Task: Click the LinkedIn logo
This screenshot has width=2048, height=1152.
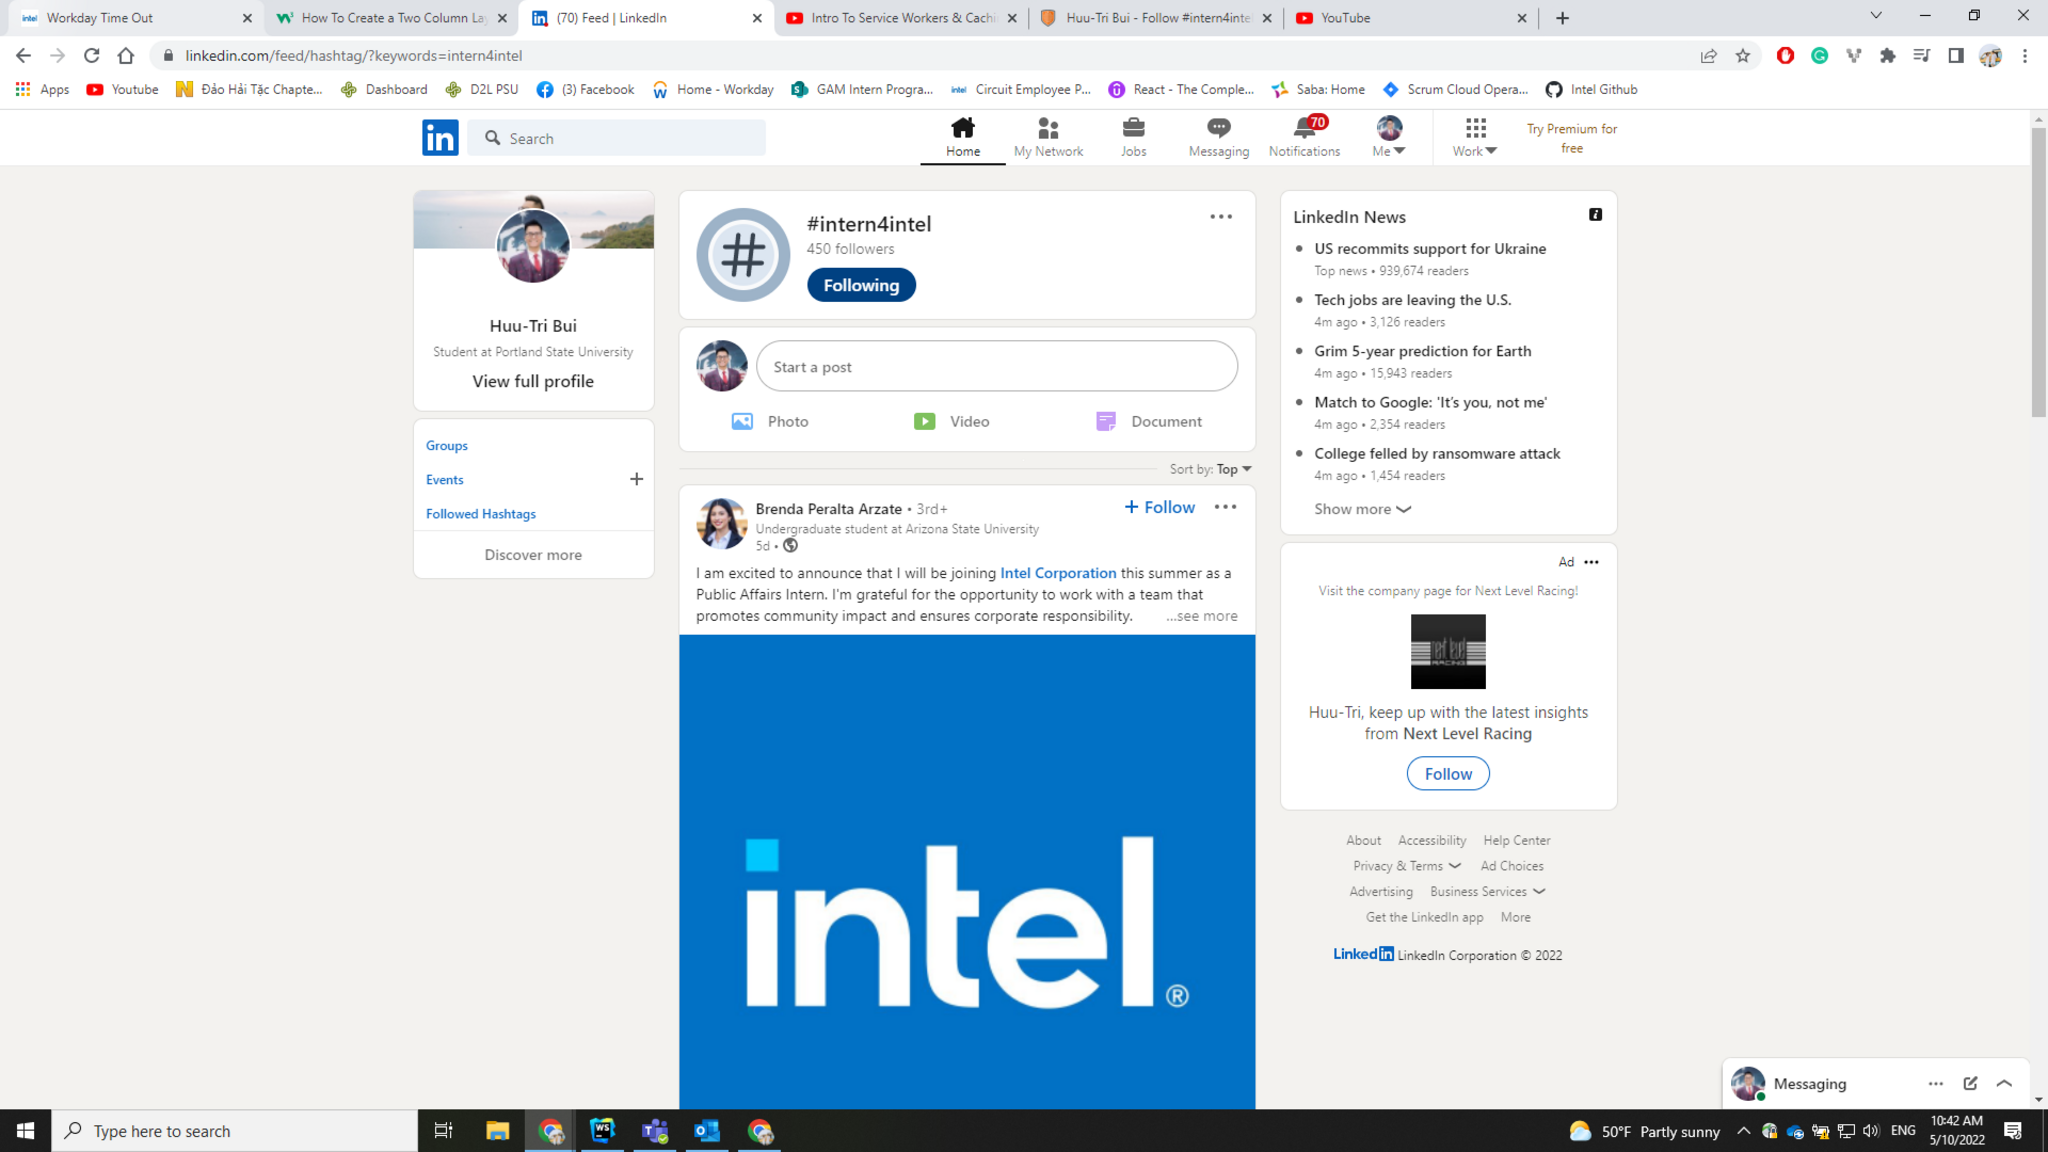Action: click(440, 137)
